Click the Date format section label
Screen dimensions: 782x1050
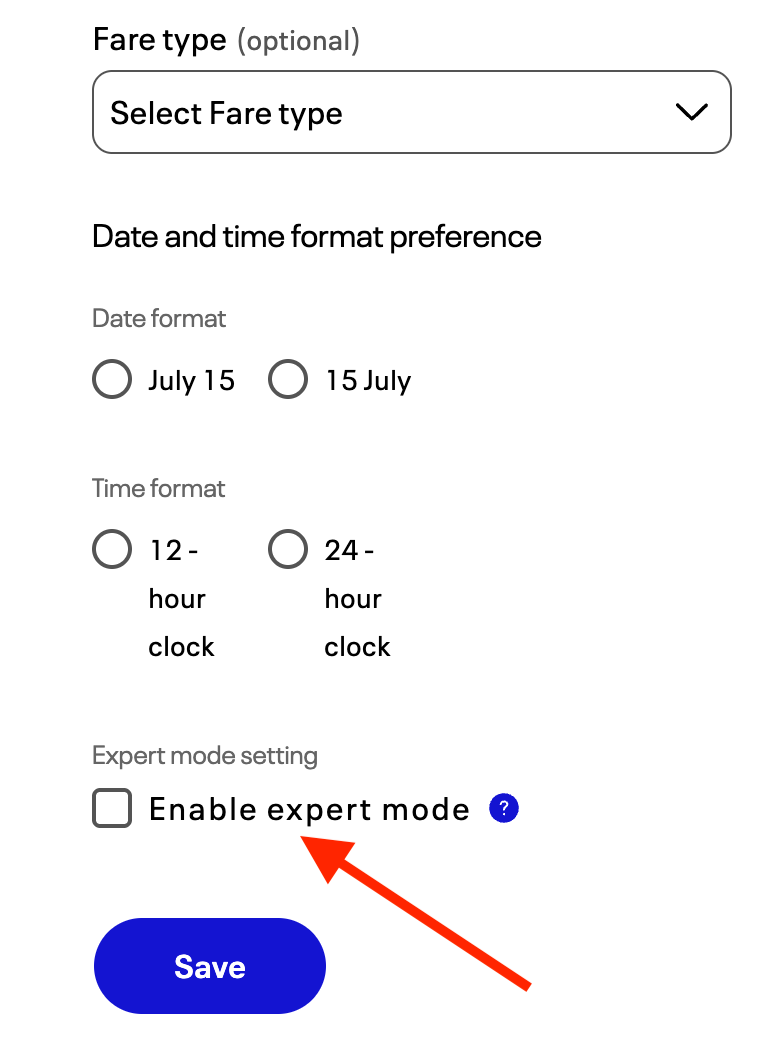point(159,318)
